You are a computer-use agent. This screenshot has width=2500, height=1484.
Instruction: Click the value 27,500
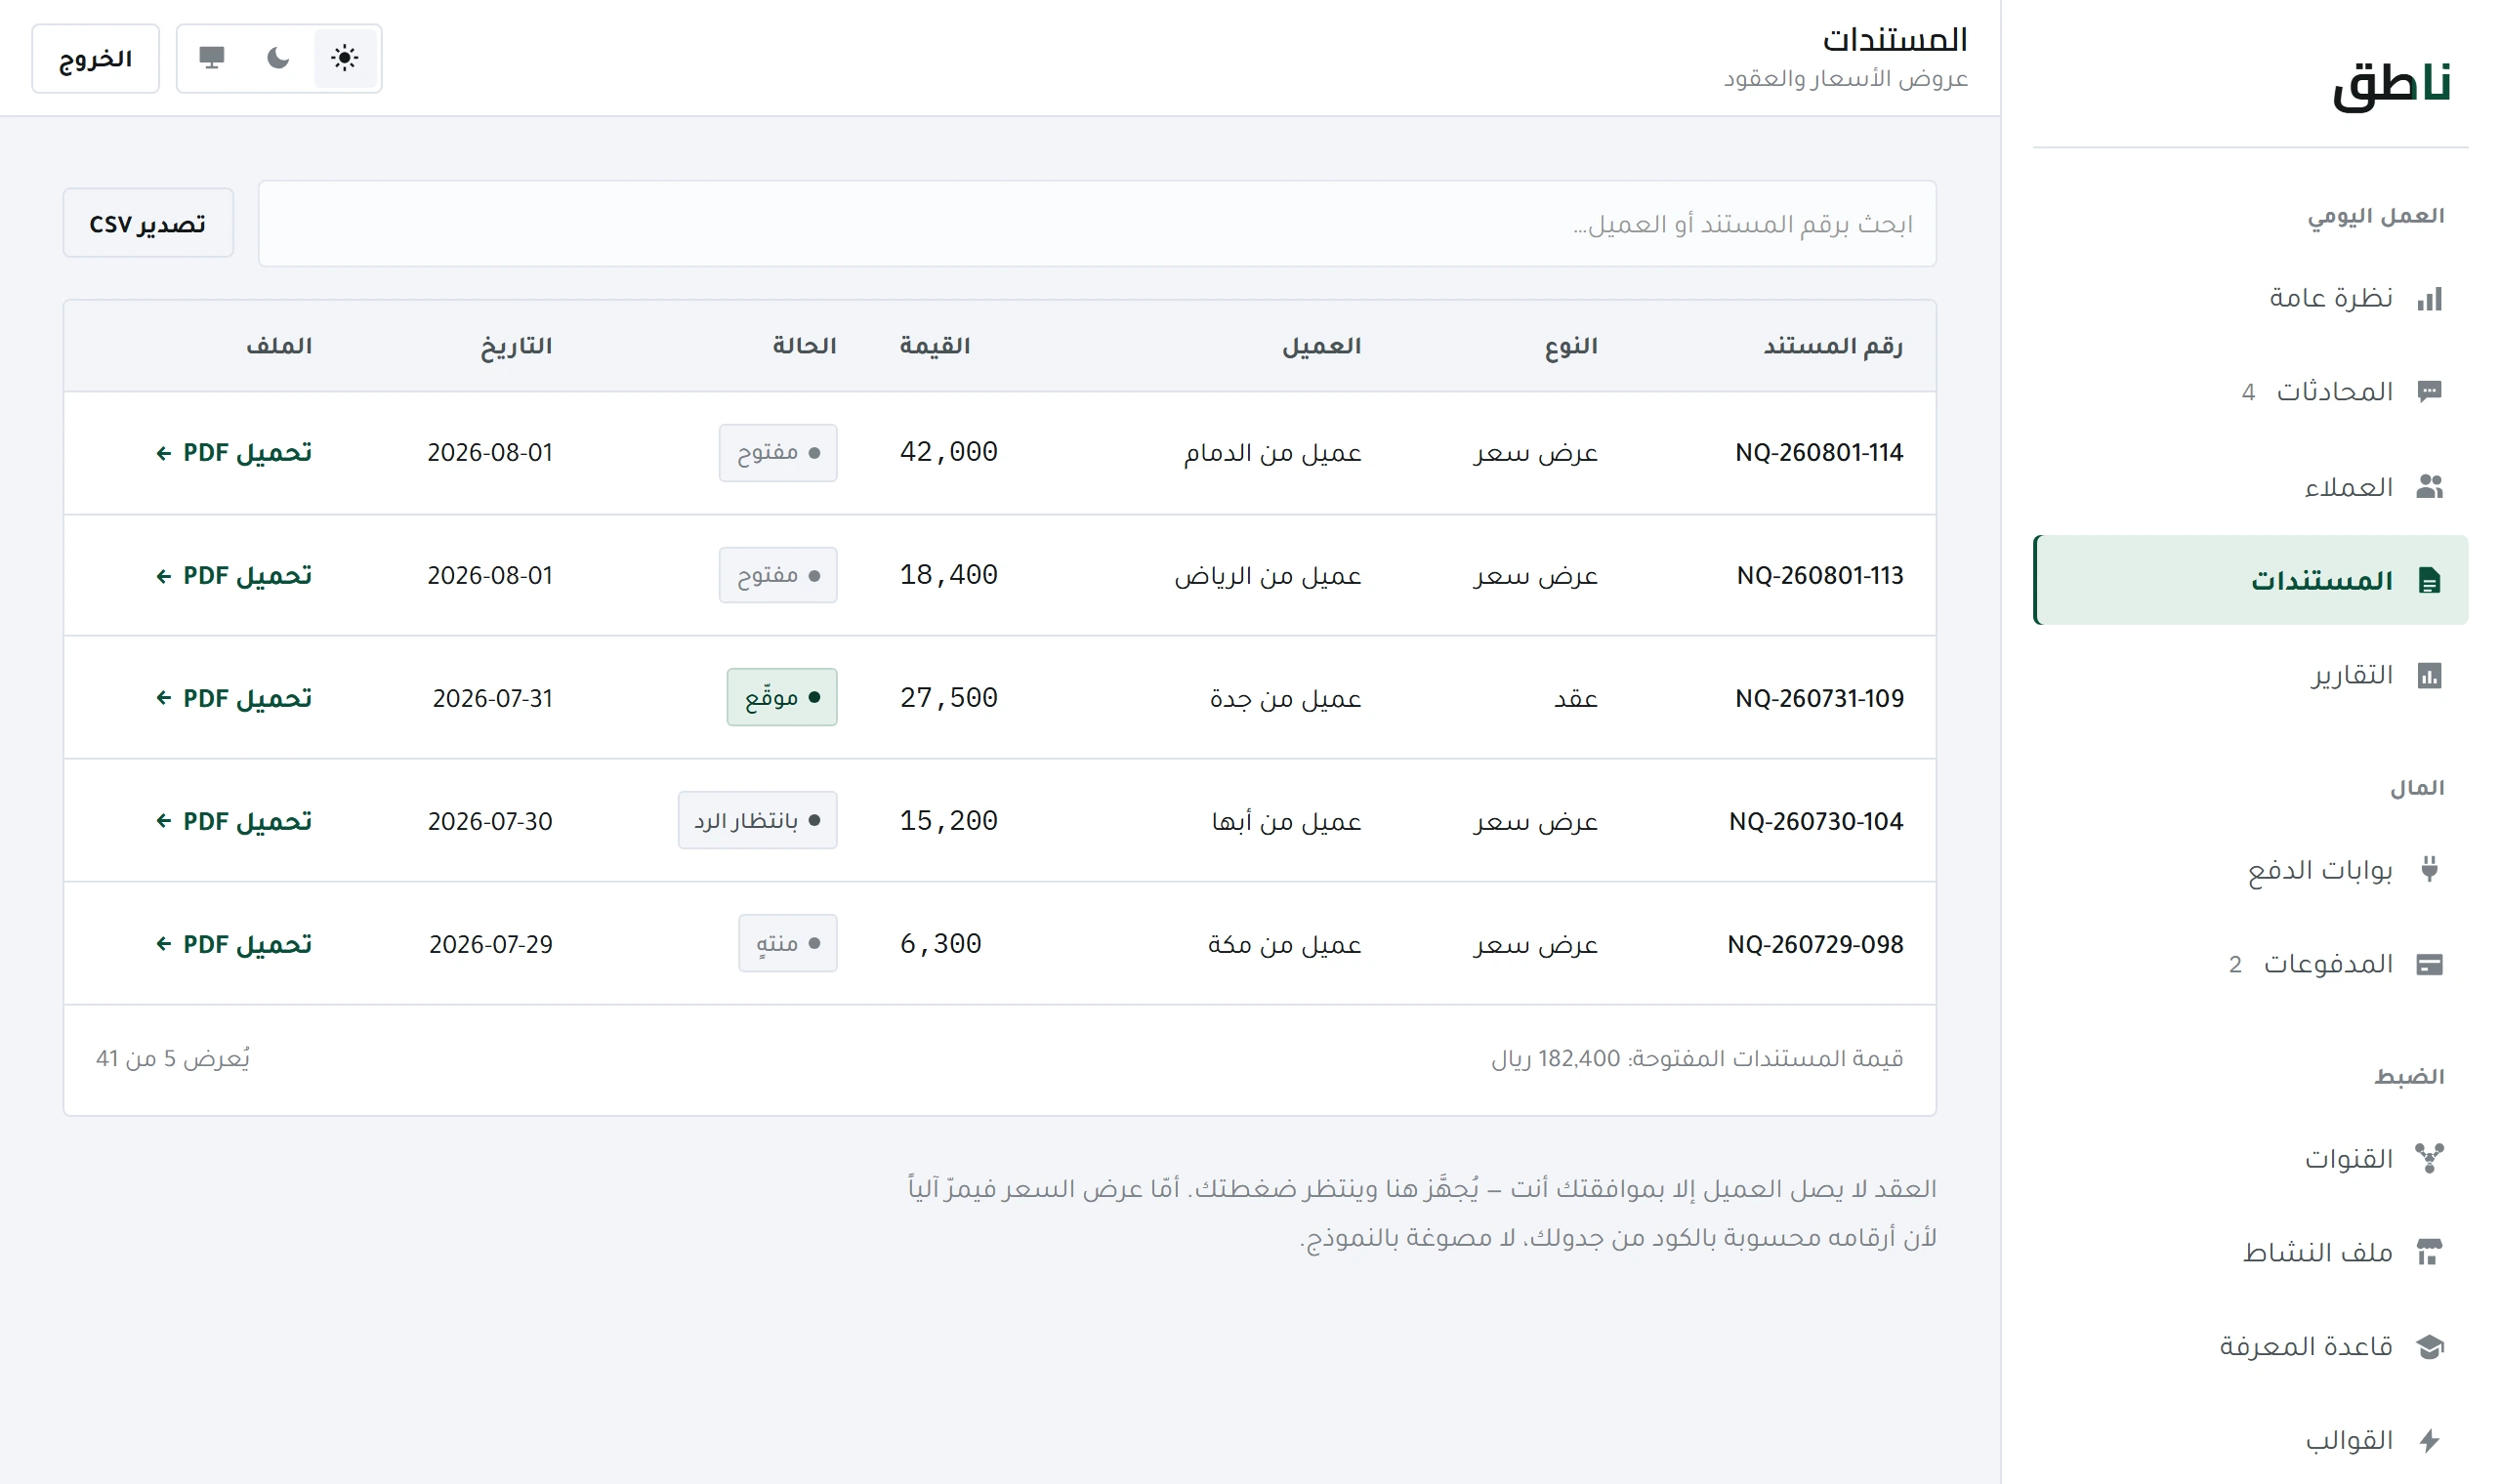pyautogui.click(x=948, y=698)
